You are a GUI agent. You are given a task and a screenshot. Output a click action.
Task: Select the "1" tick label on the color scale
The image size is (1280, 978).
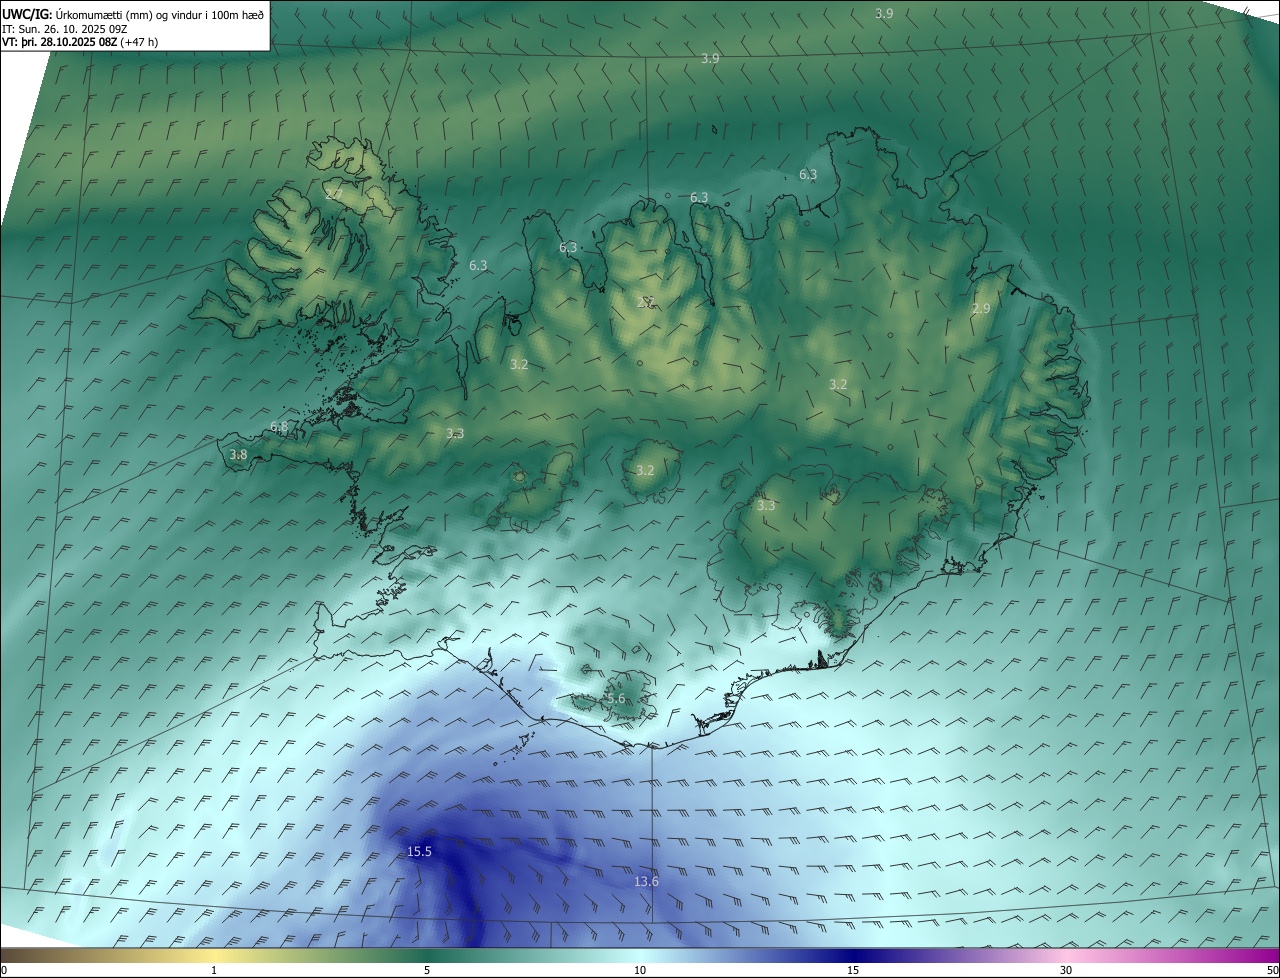click(214, 970)
